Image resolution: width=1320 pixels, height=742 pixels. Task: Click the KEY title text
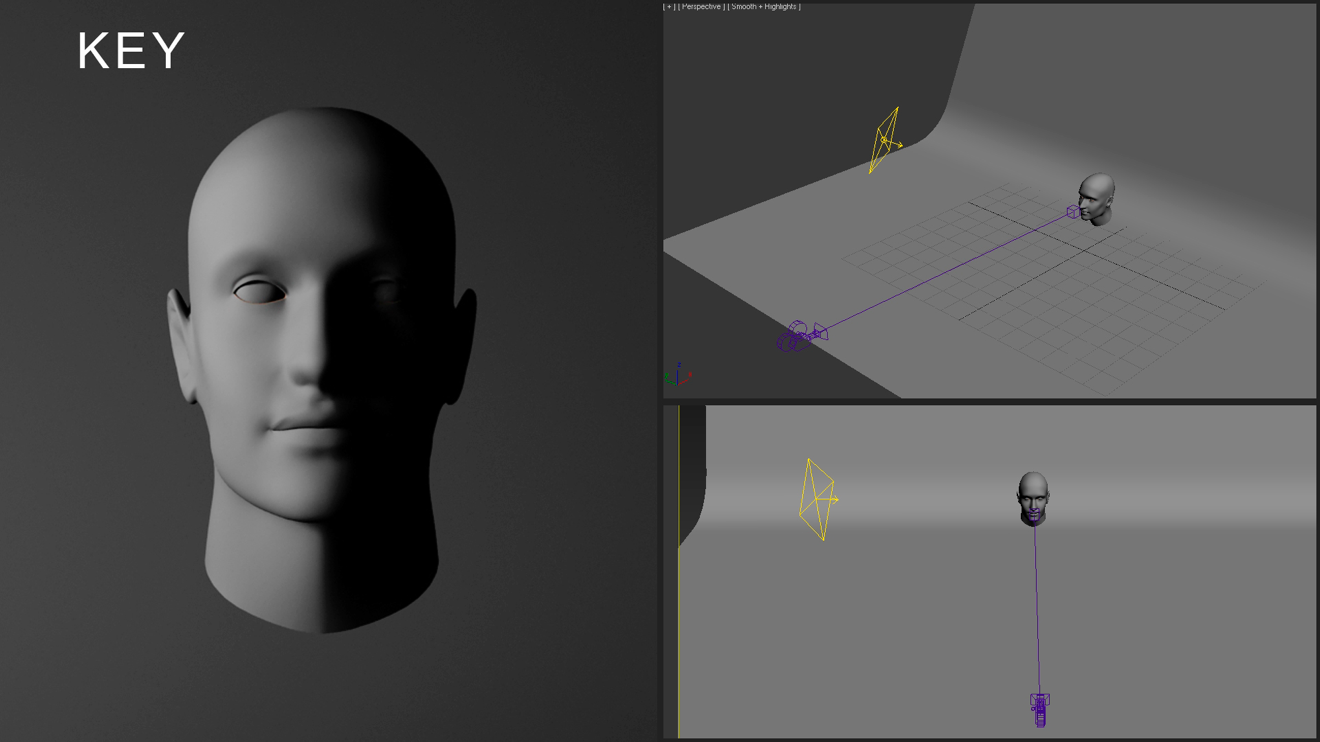[131, 51]
